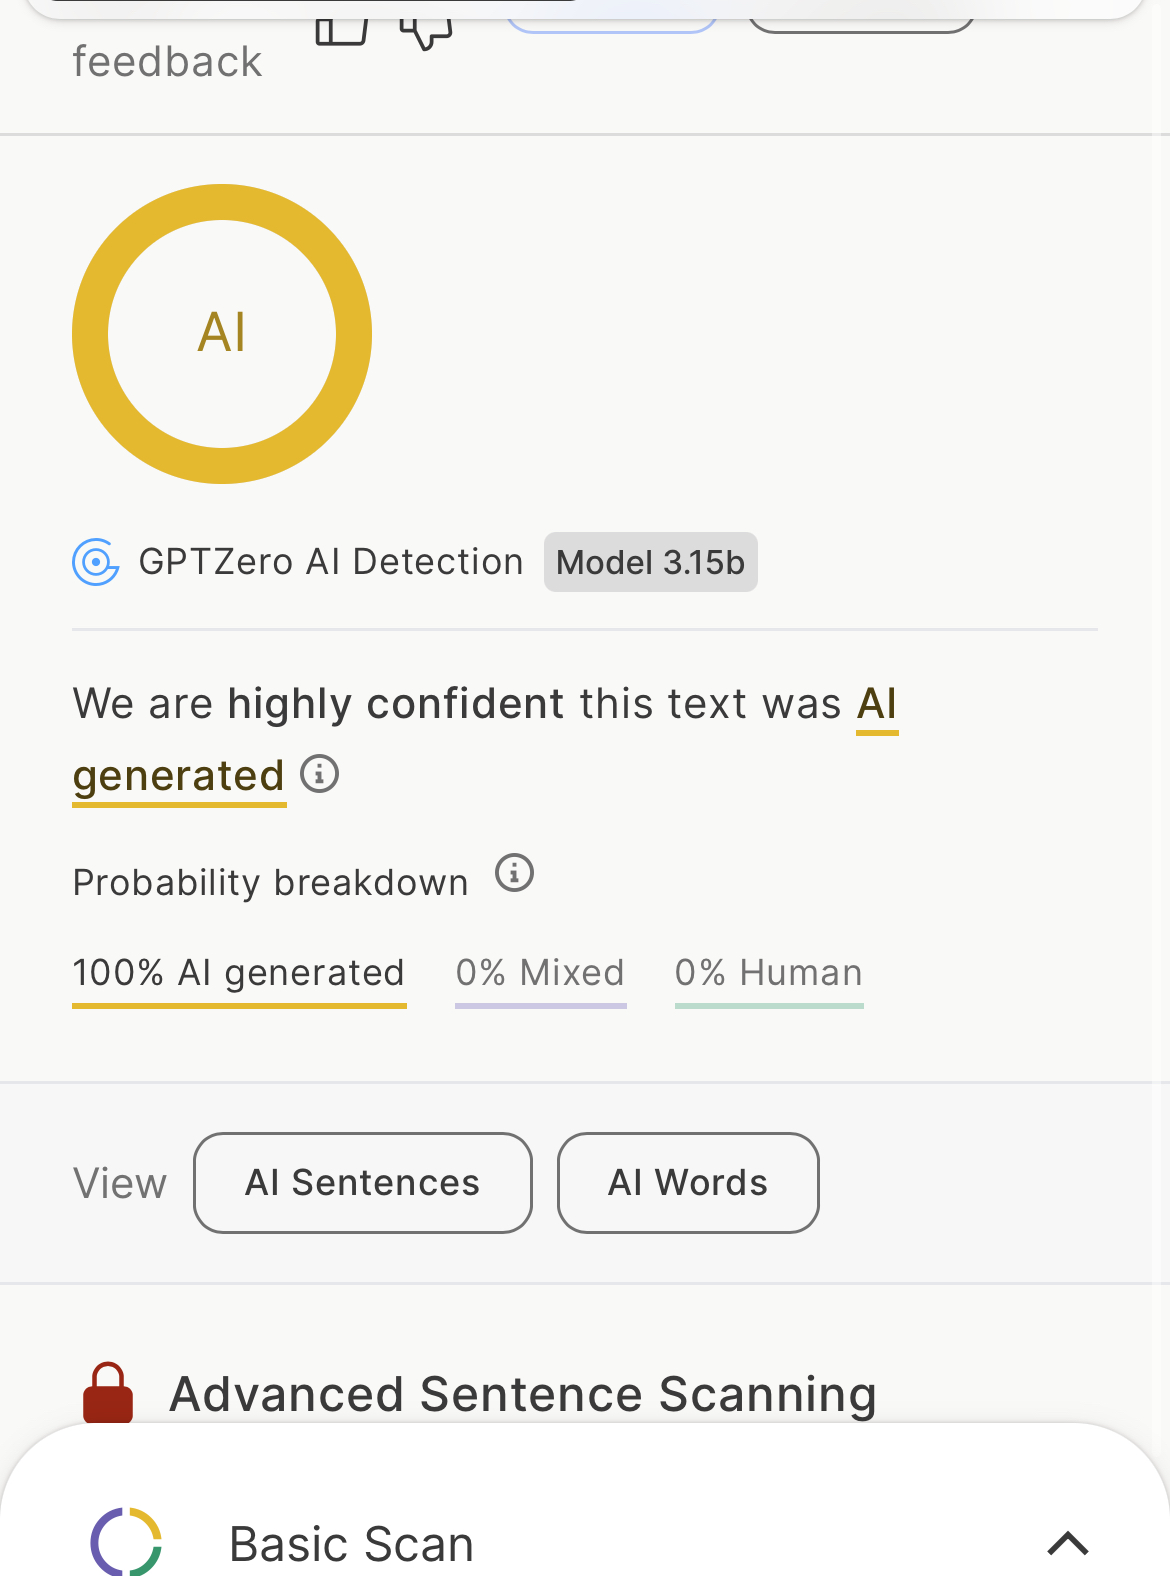Click the GPTZero logo icon
This screenshot has width=1170, height=1576.
coord(96,562)
